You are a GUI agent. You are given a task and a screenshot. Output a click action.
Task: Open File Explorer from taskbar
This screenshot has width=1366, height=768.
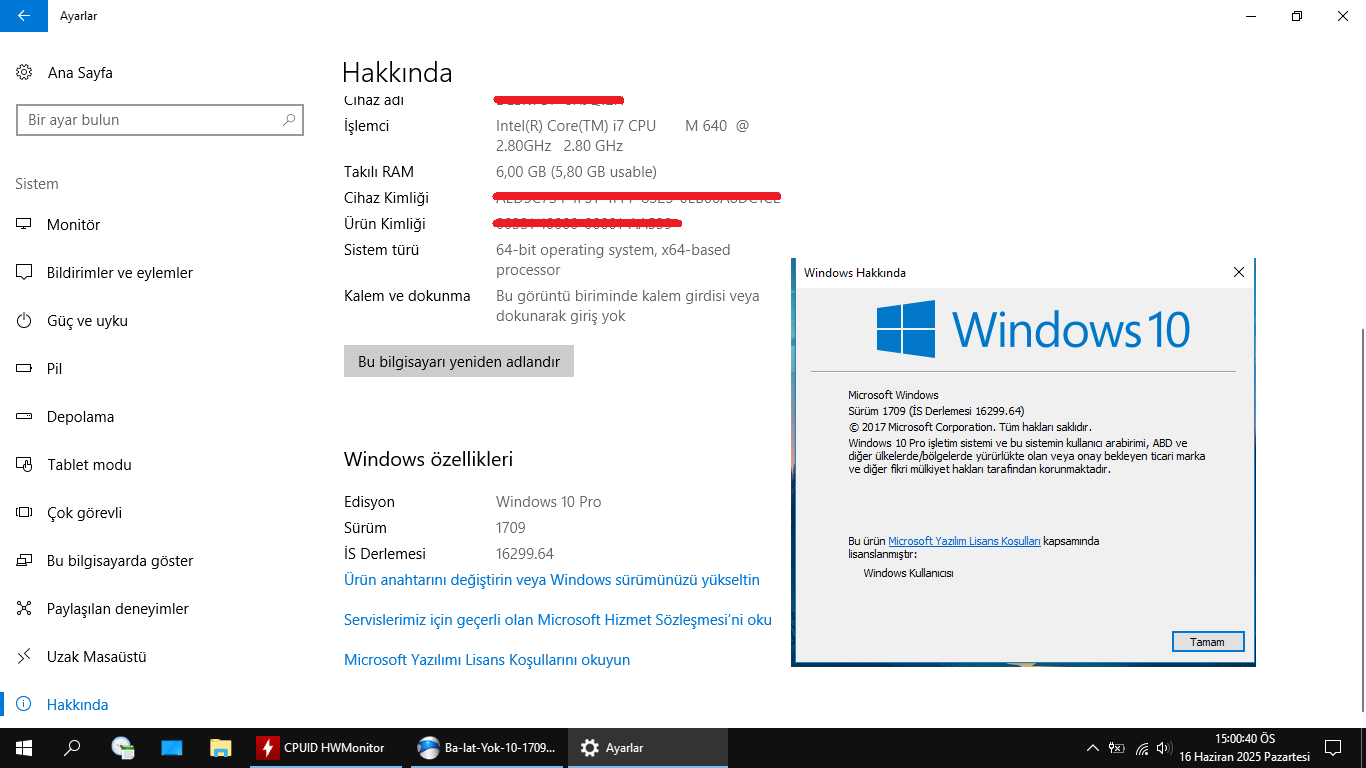pyautogui.click(x=220, y=748)
